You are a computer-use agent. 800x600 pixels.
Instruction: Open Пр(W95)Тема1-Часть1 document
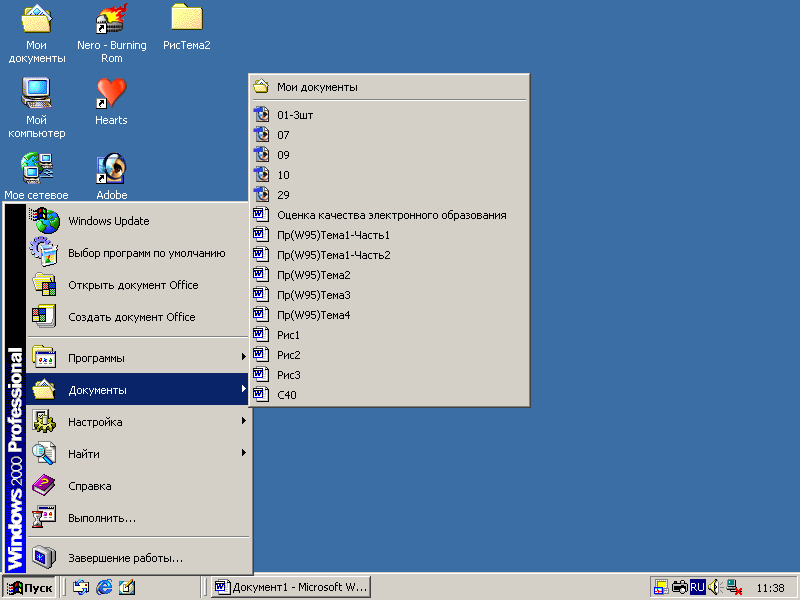click(x=389, y=235)
